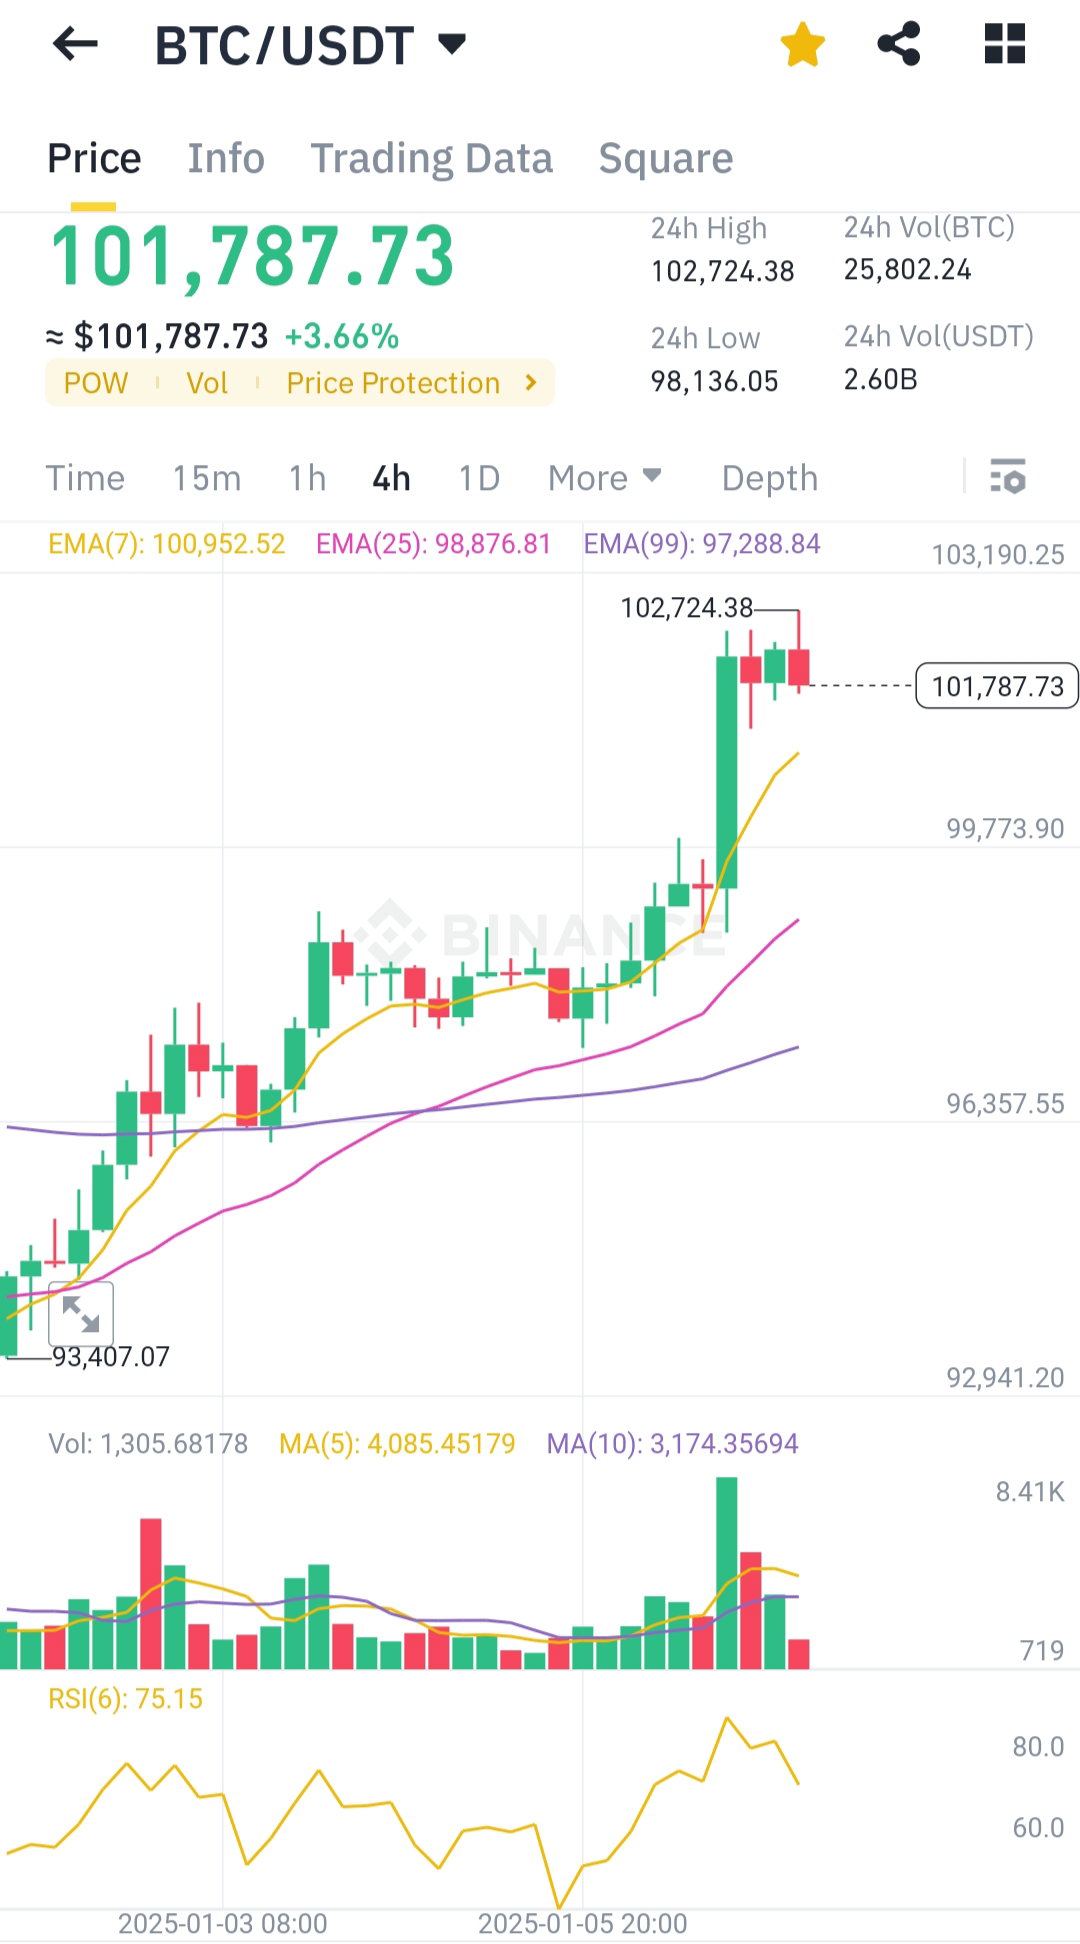Image resolution: width=1080 pixels, height=1944 pixels.
Task: Select the tallest green volume bar
Action: (x=727, y=1573)
